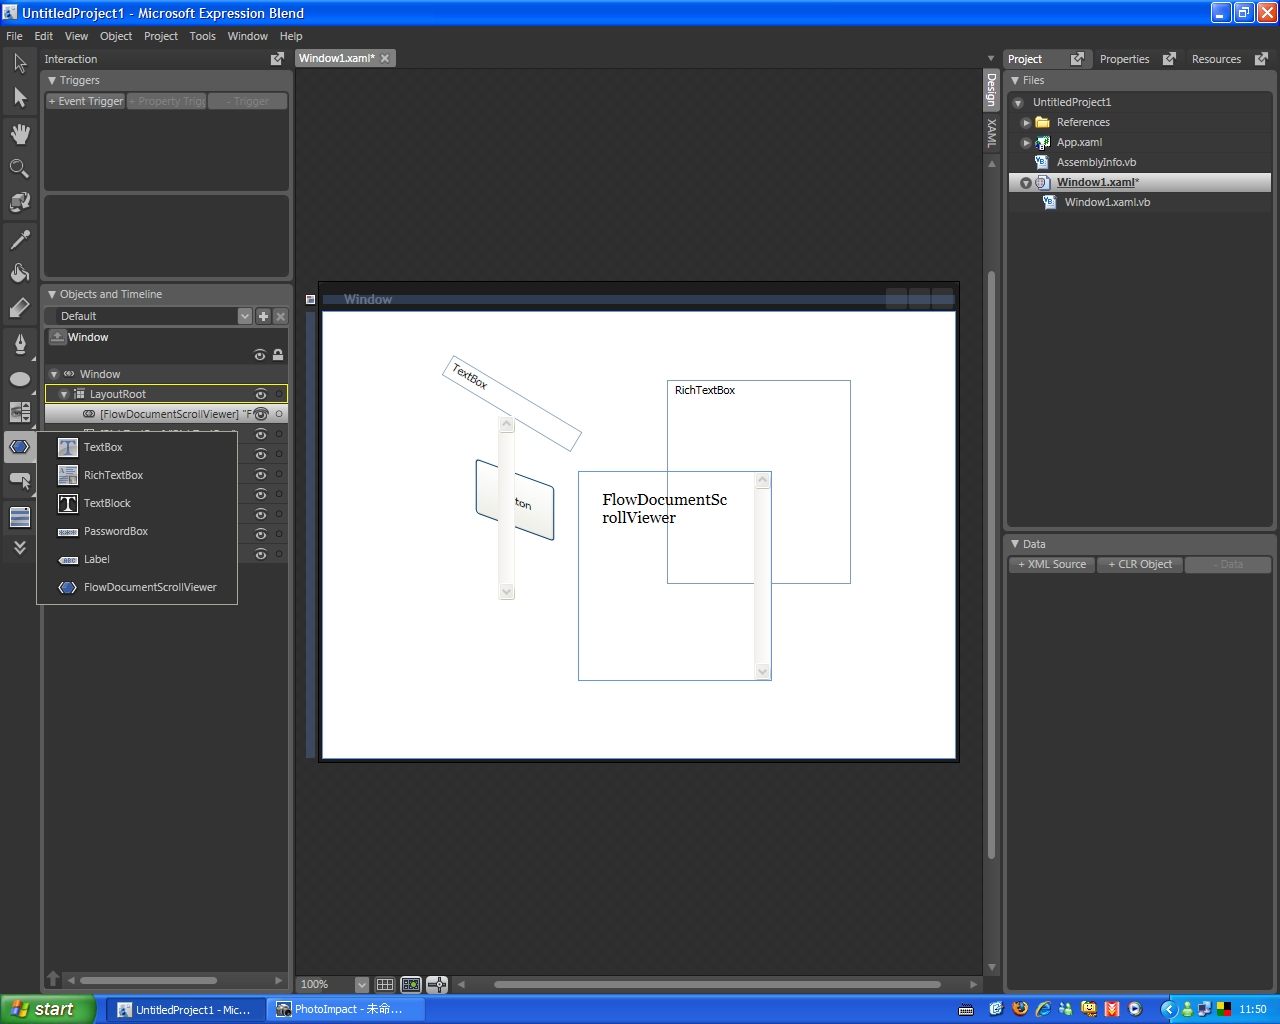Switch to PhotoImpact on the taskbar
Image resolution: width=1280 pixels, height=1024 pixels.
(346, 1009)
